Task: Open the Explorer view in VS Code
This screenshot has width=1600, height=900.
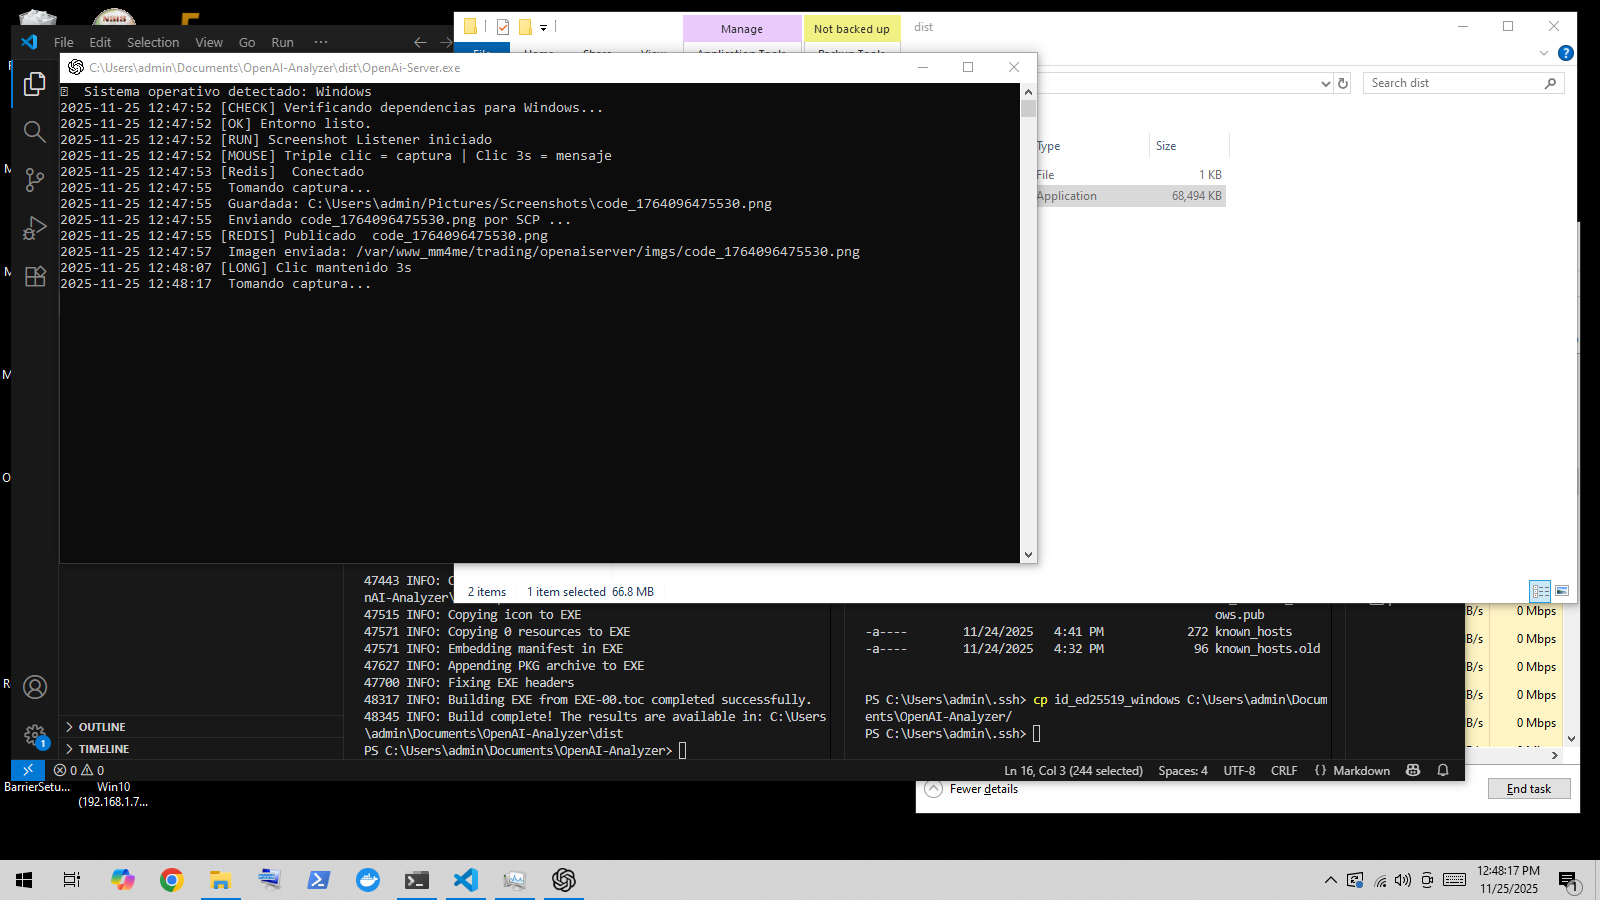Action: tap(35, 84)
